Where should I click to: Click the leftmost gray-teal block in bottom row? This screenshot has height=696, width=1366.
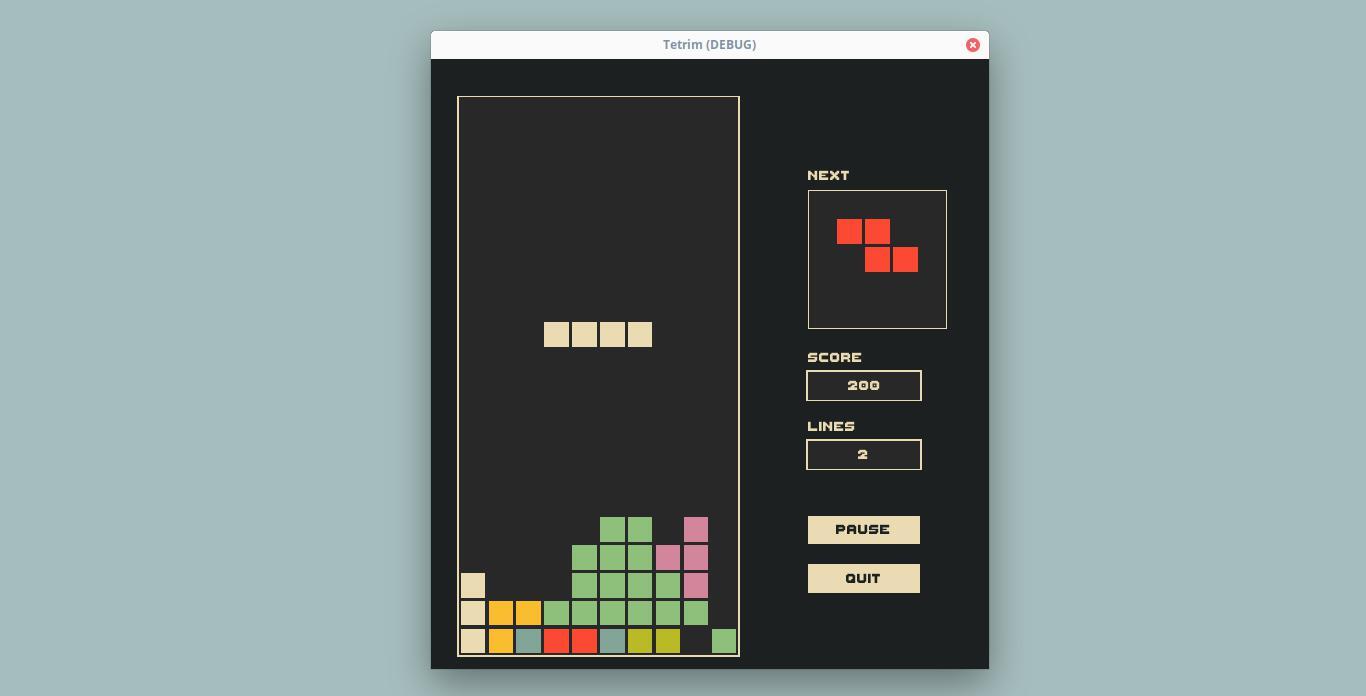coord(529,641)
